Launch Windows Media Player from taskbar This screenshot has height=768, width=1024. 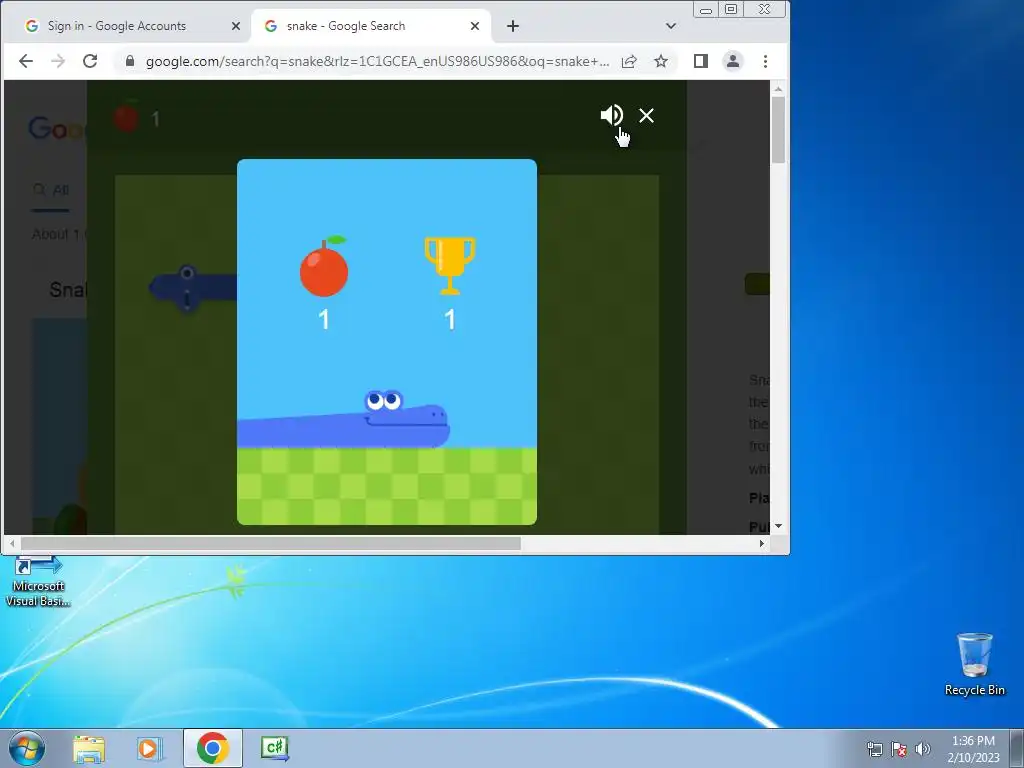tap(150, 748)
